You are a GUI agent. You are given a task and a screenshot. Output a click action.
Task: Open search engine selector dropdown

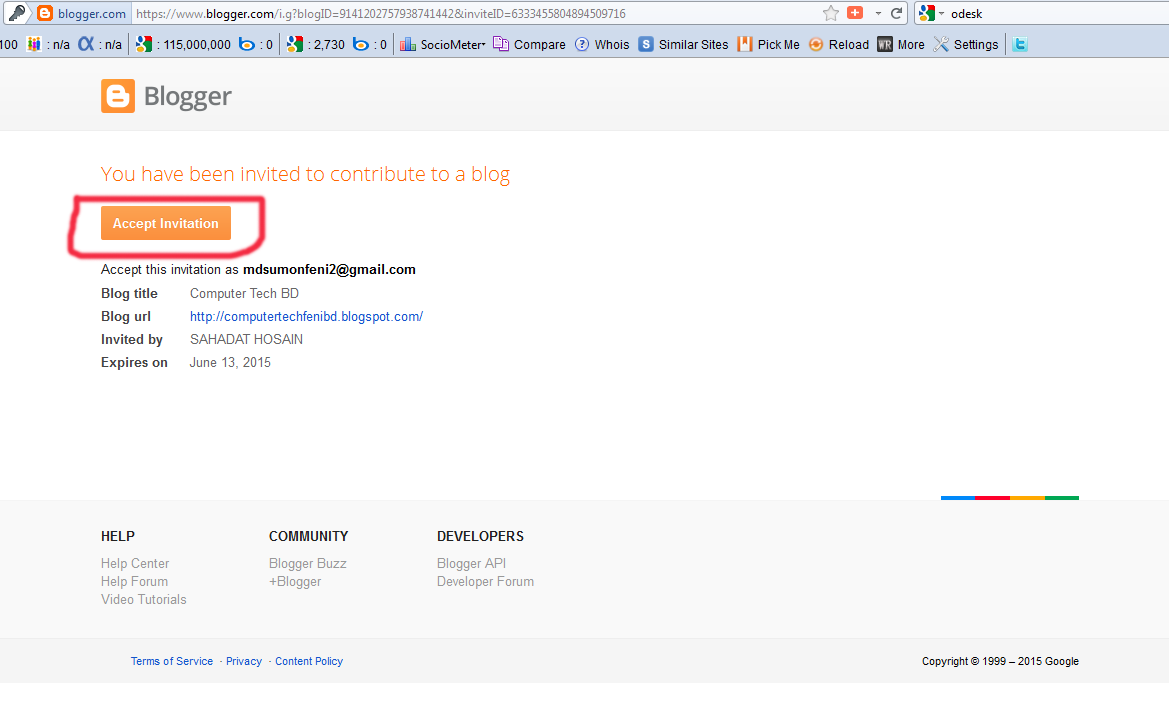pyautogui.click(x=931, y=13)
